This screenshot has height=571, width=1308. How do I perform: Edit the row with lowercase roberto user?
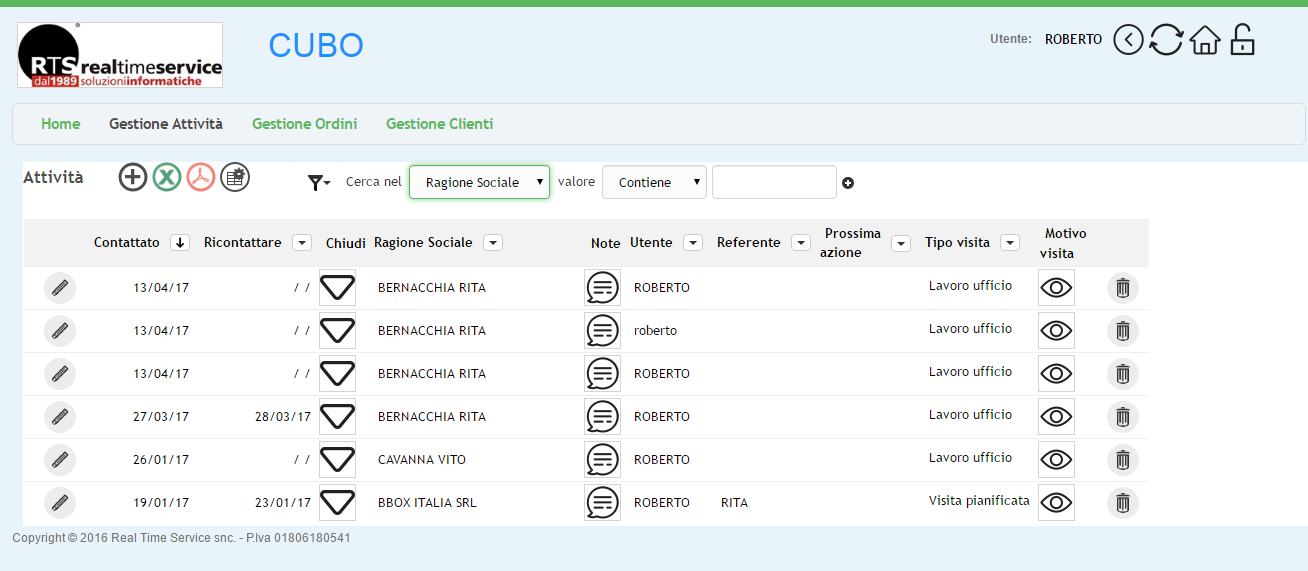click(x=60, y=331)
